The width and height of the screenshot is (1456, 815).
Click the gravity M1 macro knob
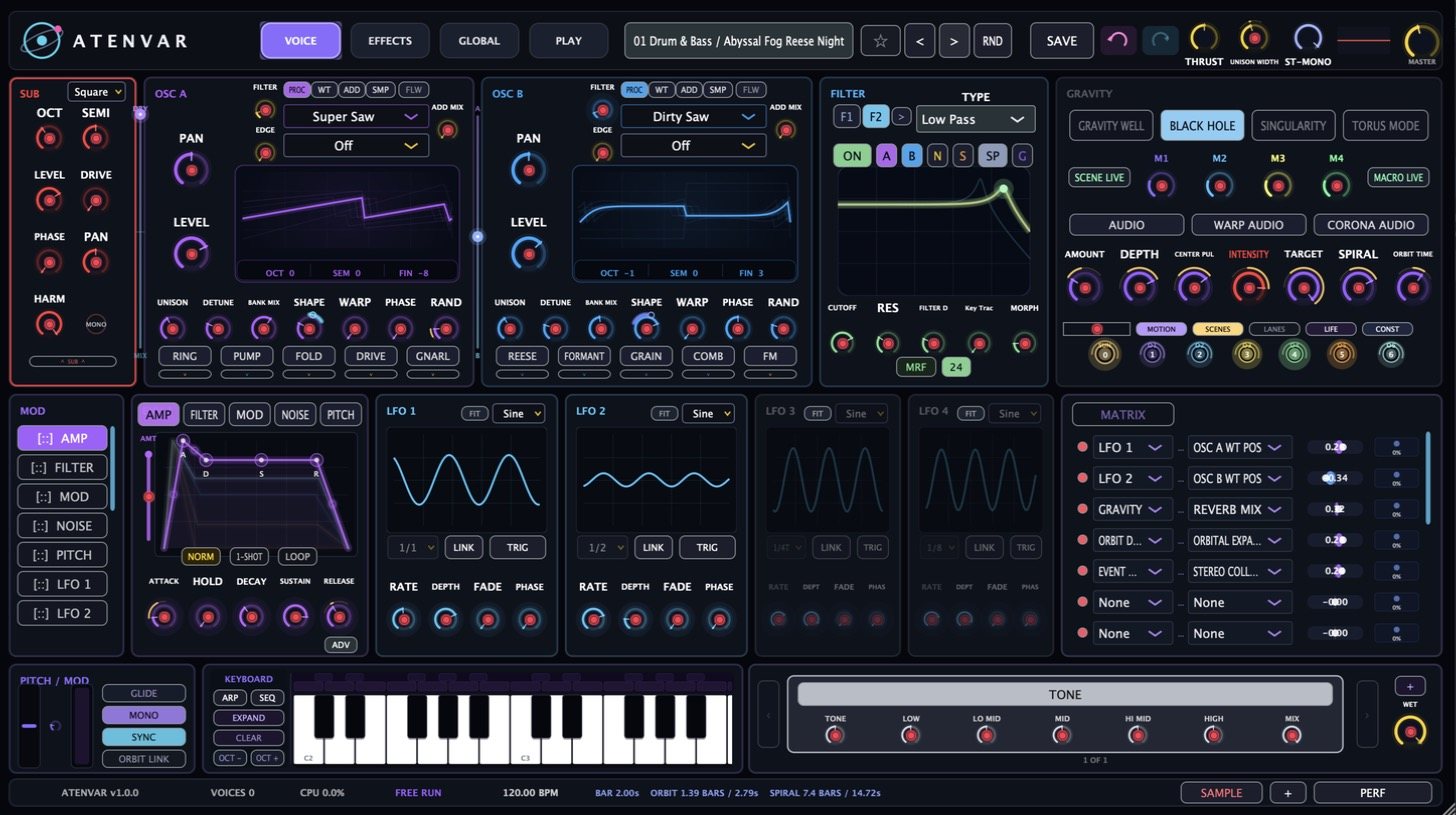1160,185
